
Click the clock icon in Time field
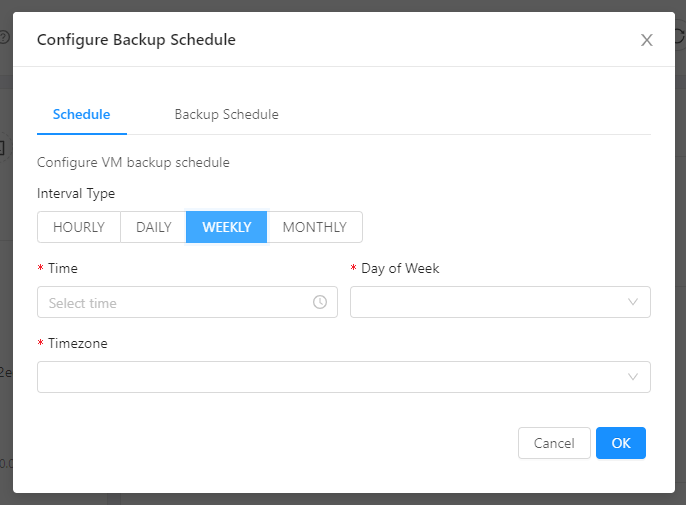tap(320, 302)
